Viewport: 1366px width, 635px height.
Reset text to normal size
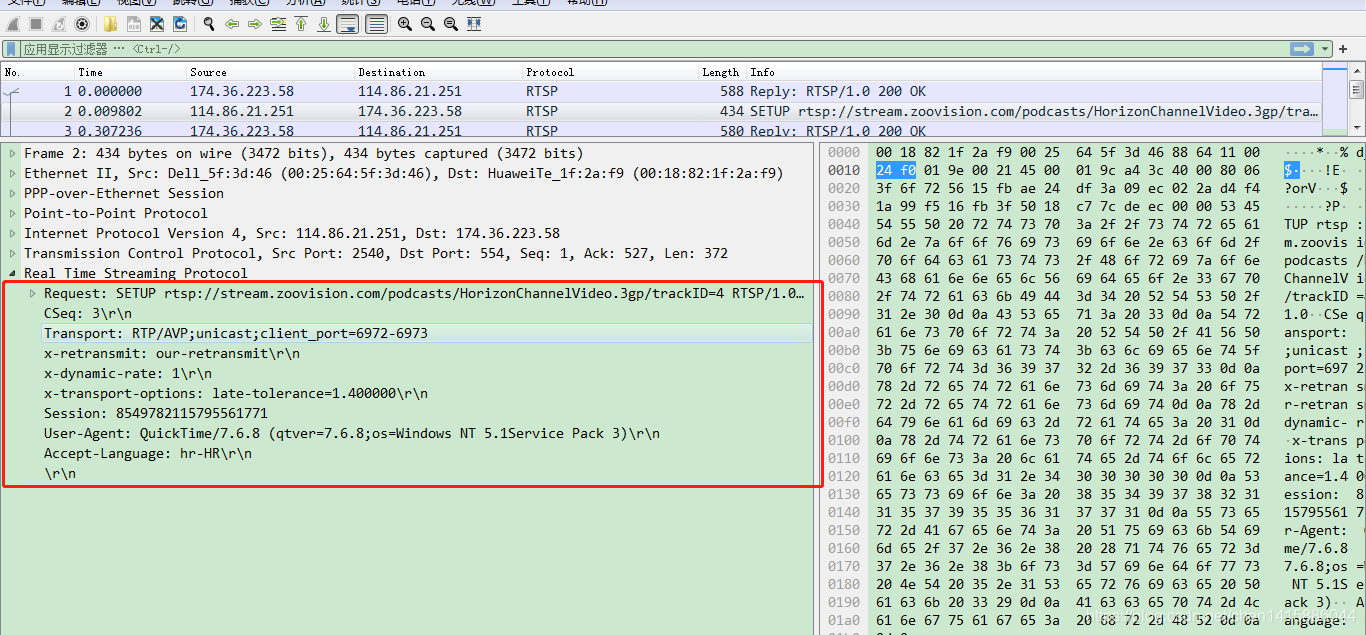pos(451,23)
